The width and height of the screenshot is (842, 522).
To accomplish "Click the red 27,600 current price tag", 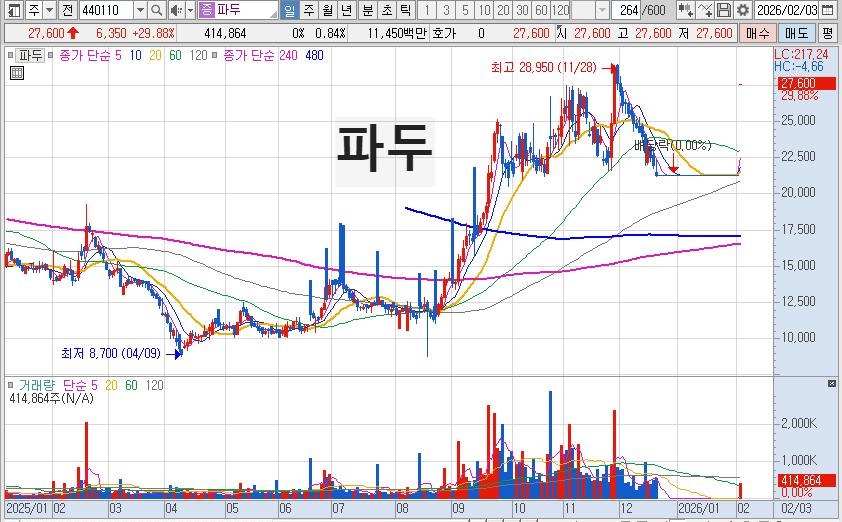I will (807, 83).
